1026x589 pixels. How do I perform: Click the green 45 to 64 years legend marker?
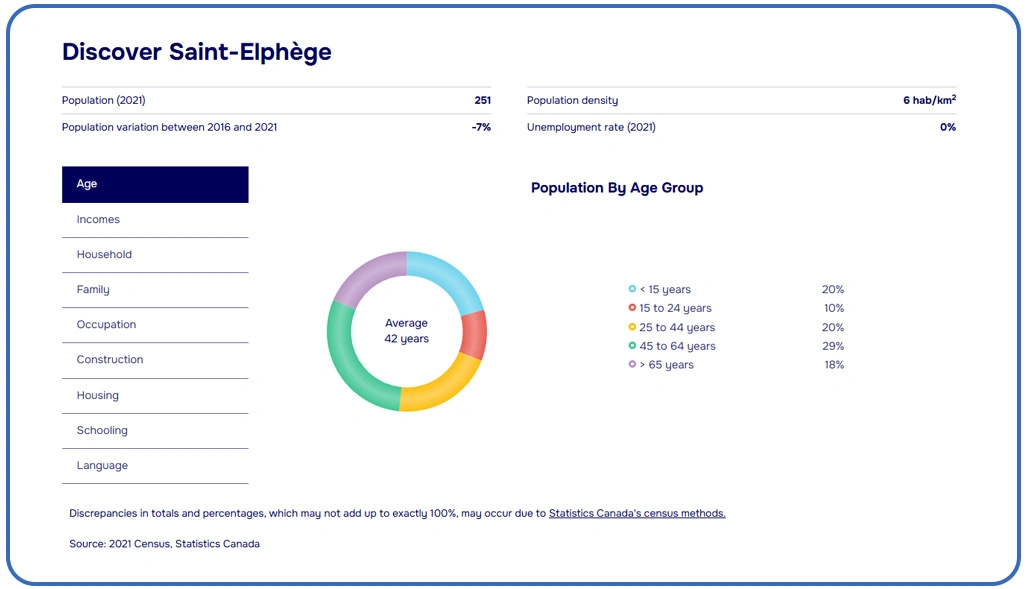pos(631,346)
